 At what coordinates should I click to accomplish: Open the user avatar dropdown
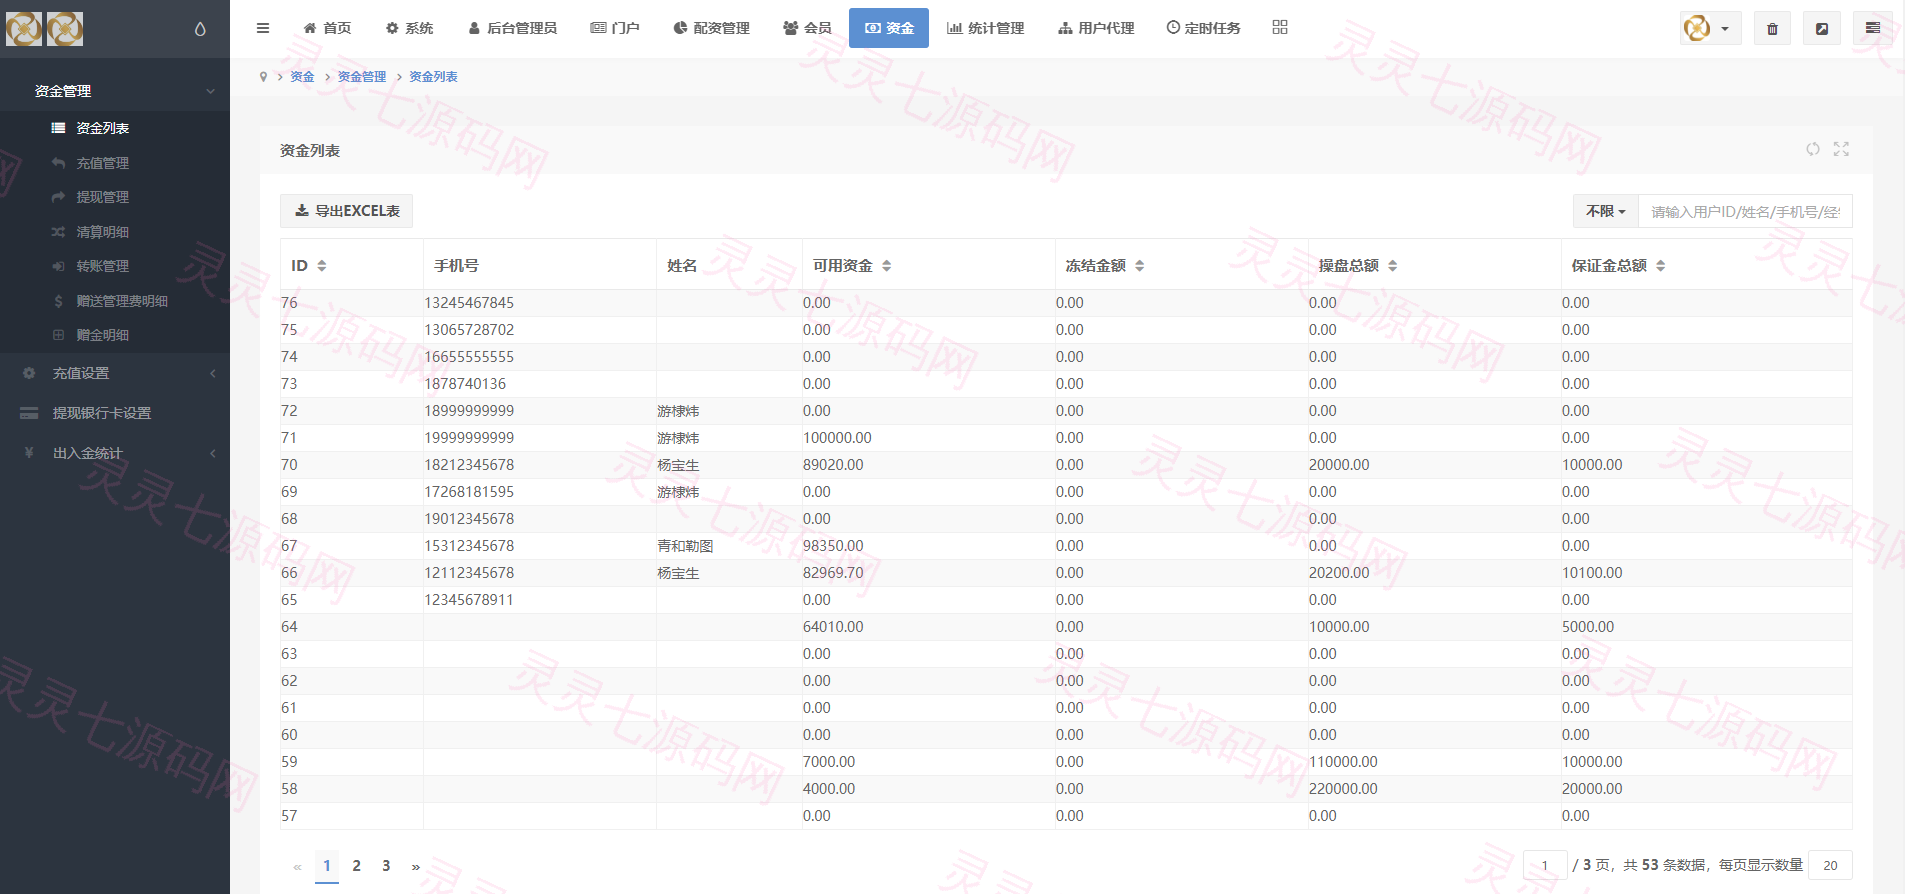coord(1710,28)
